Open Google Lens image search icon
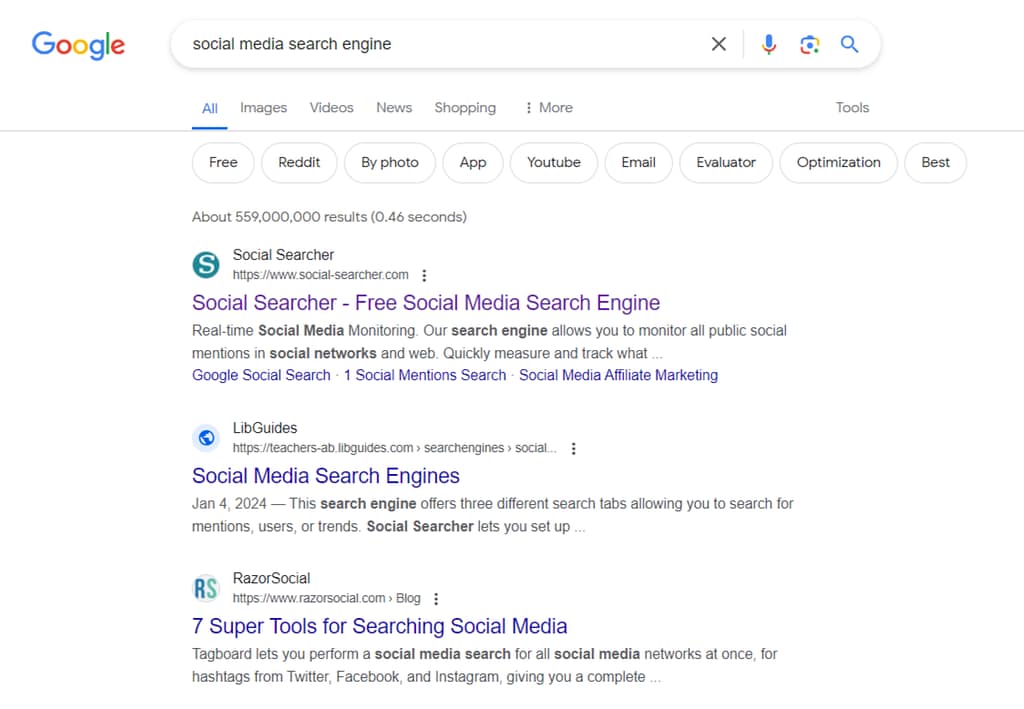Screen dimensions: 1024x709 (x=809, y=44)
